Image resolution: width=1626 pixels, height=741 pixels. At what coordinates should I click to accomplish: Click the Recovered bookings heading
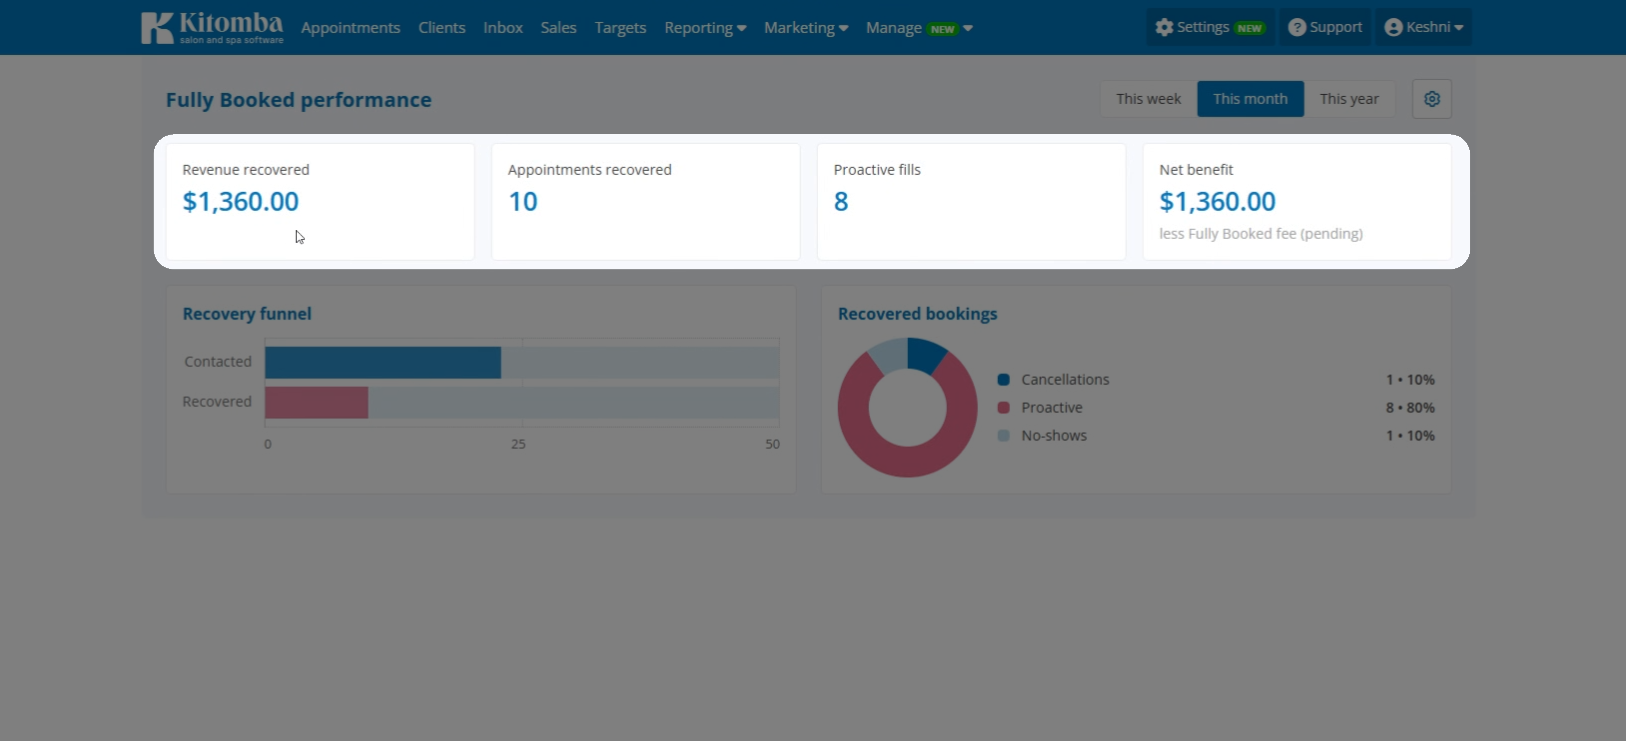(x=917, y=314)
